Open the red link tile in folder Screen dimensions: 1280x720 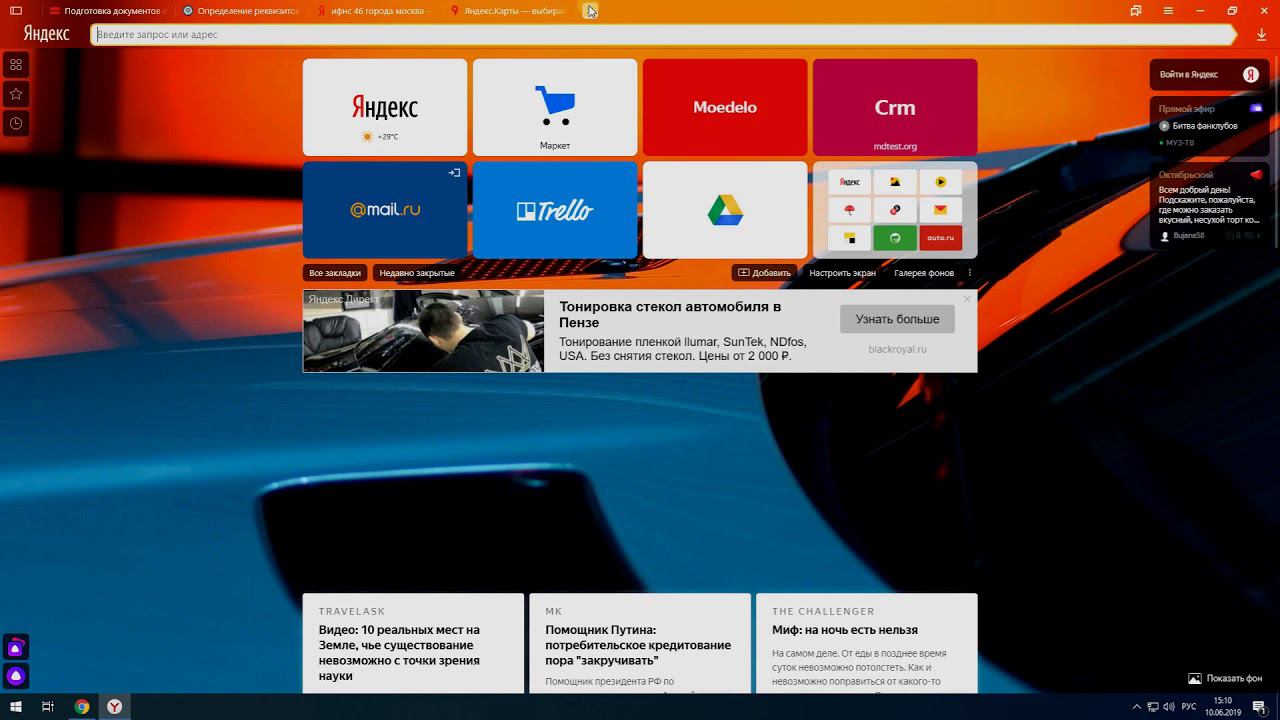(x=895, y=210)
